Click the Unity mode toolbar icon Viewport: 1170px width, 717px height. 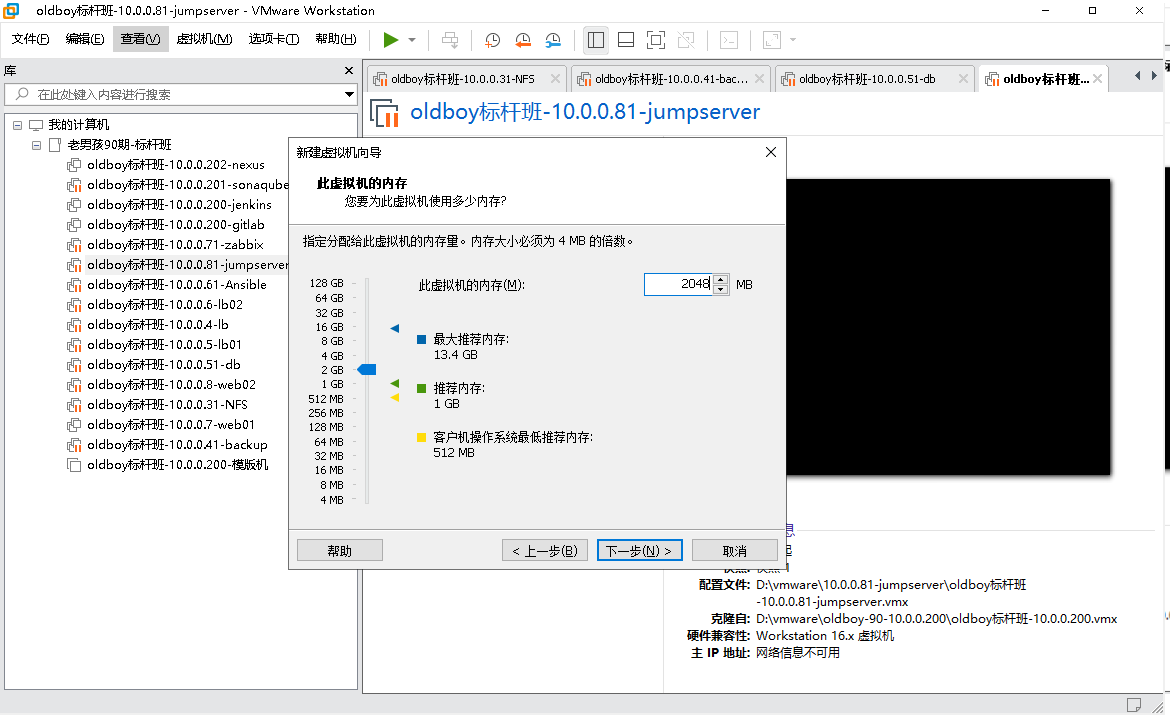coord(686,40)
